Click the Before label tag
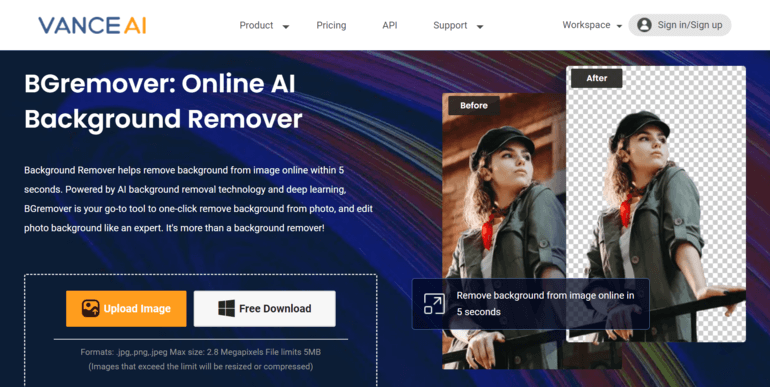 pos(473,105)
